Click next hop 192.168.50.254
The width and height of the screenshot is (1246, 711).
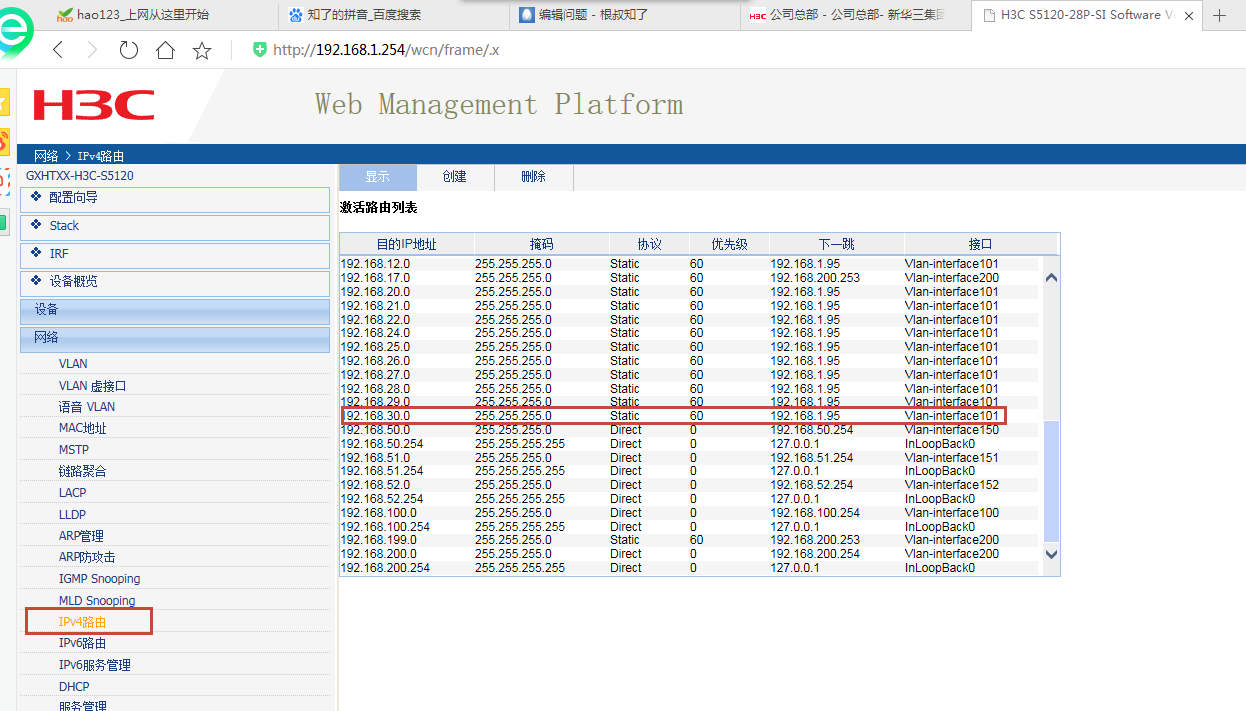coord(812,430)
